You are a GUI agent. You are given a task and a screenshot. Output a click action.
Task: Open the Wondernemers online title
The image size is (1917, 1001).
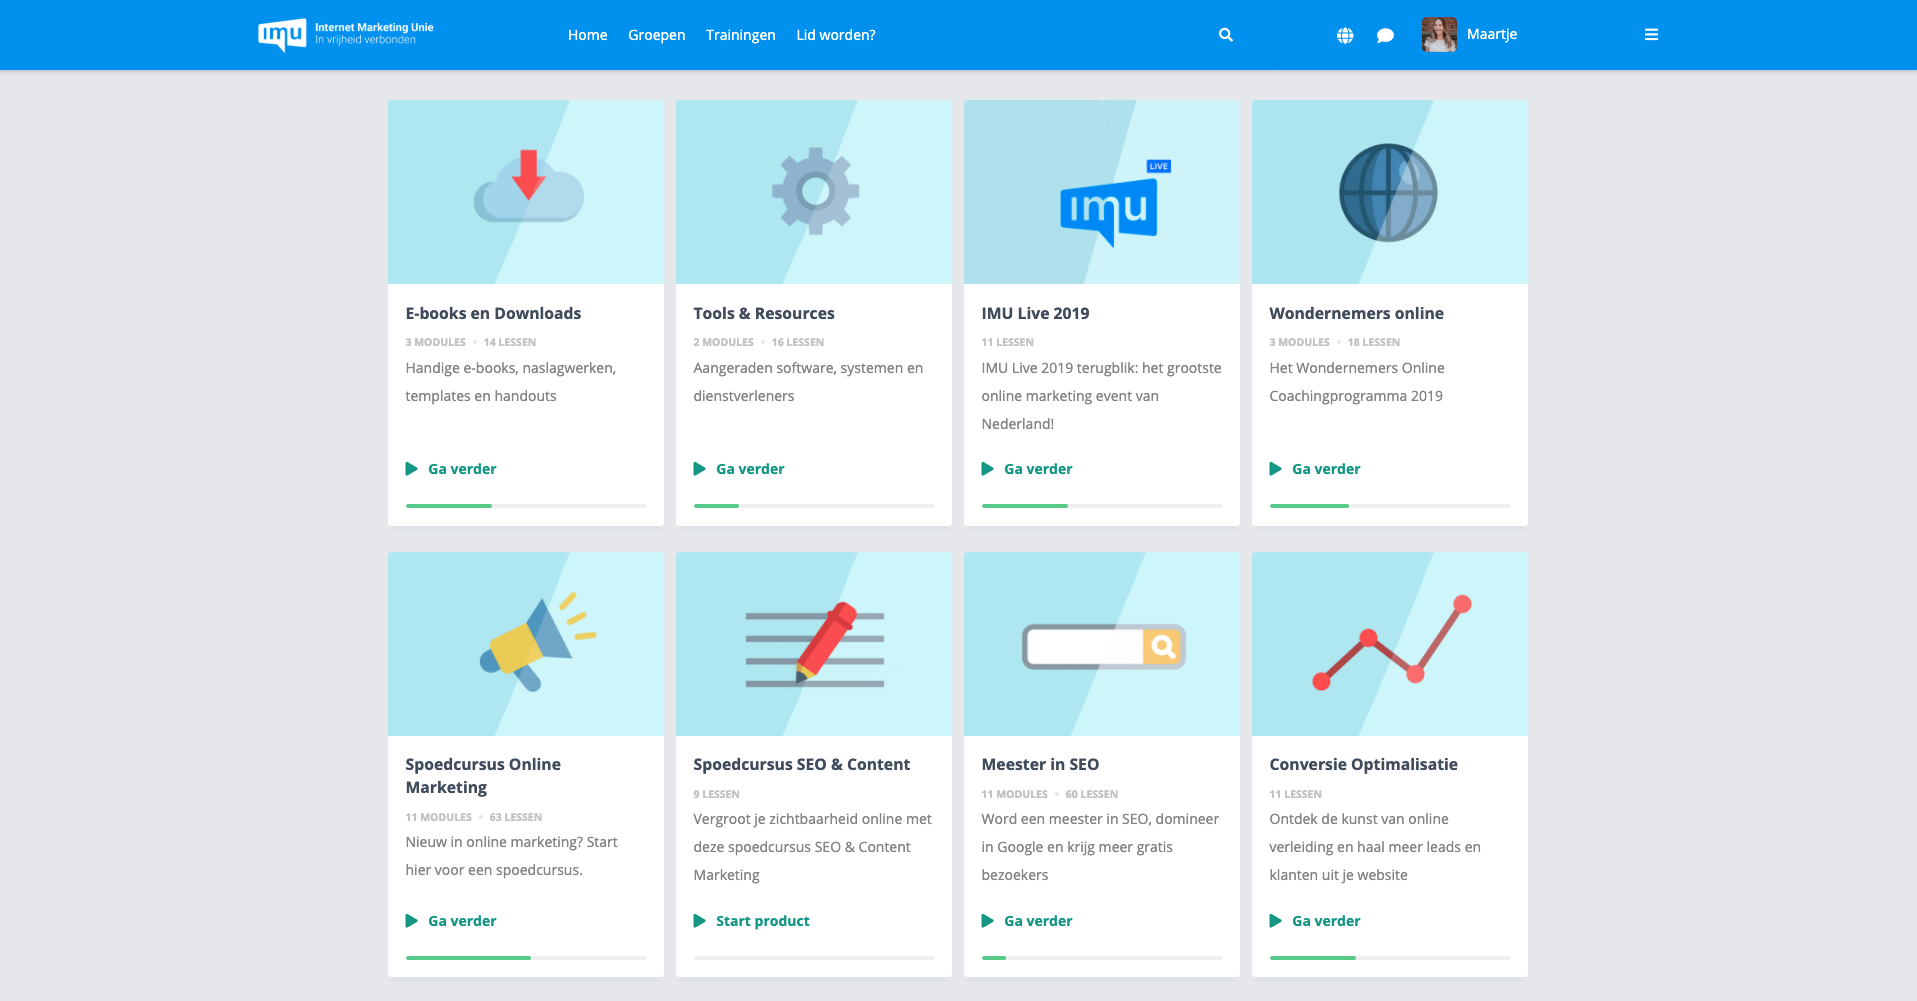tap(1356, 313)
